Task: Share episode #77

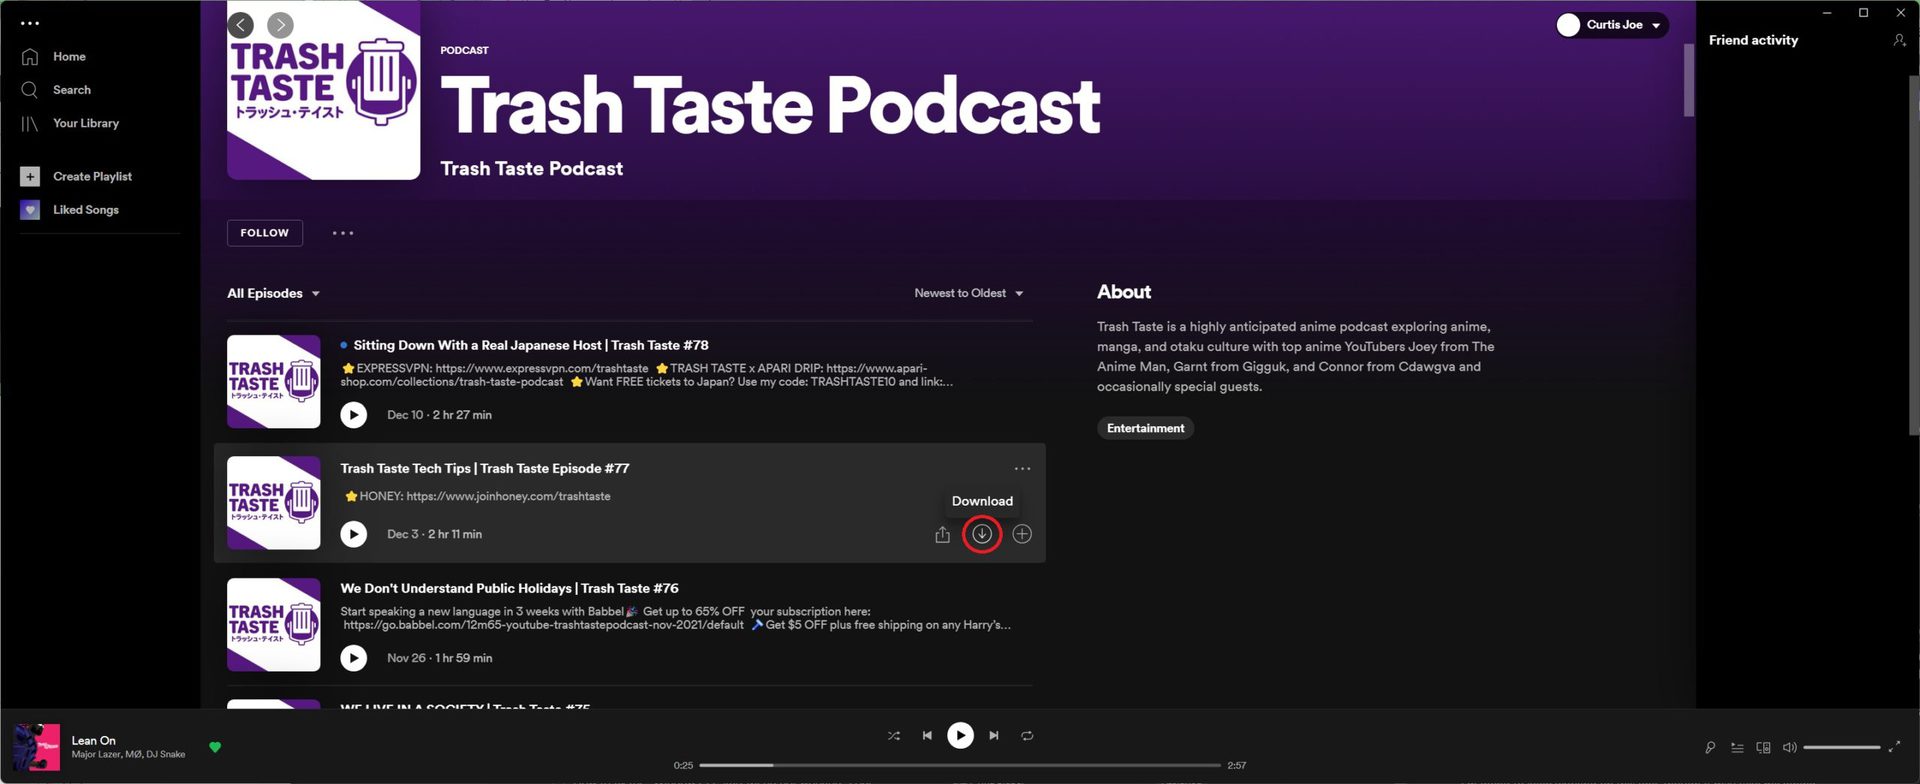Action: [942, 535]
